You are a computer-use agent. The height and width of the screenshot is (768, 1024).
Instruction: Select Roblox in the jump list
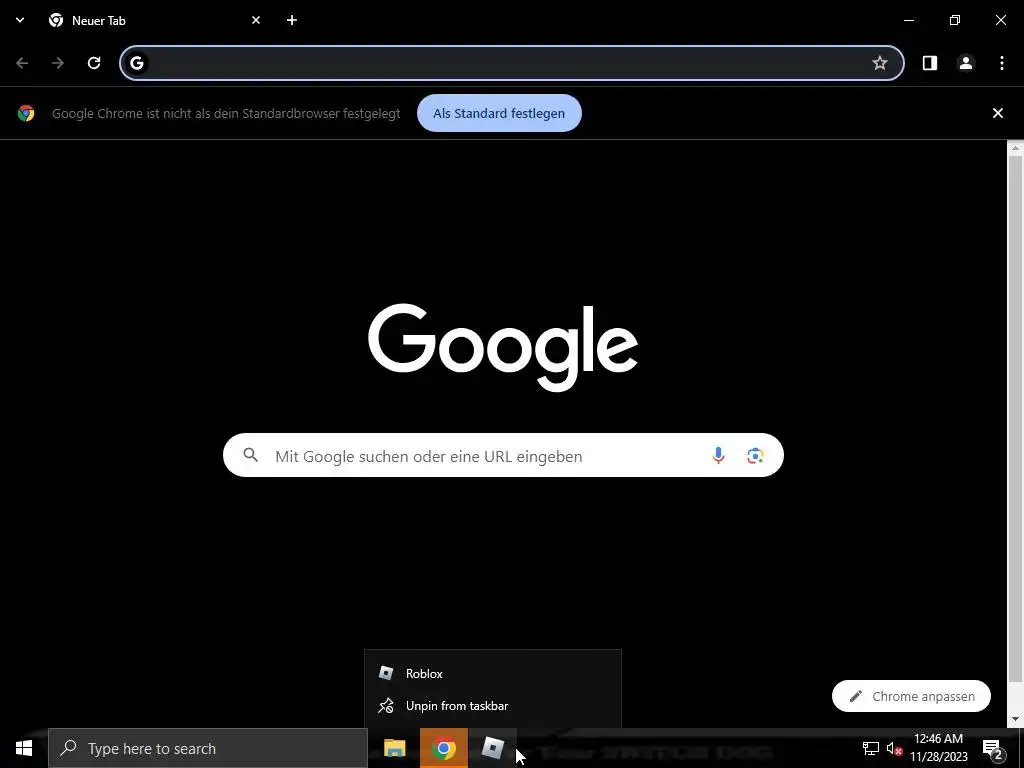click(x=493, y=673)
